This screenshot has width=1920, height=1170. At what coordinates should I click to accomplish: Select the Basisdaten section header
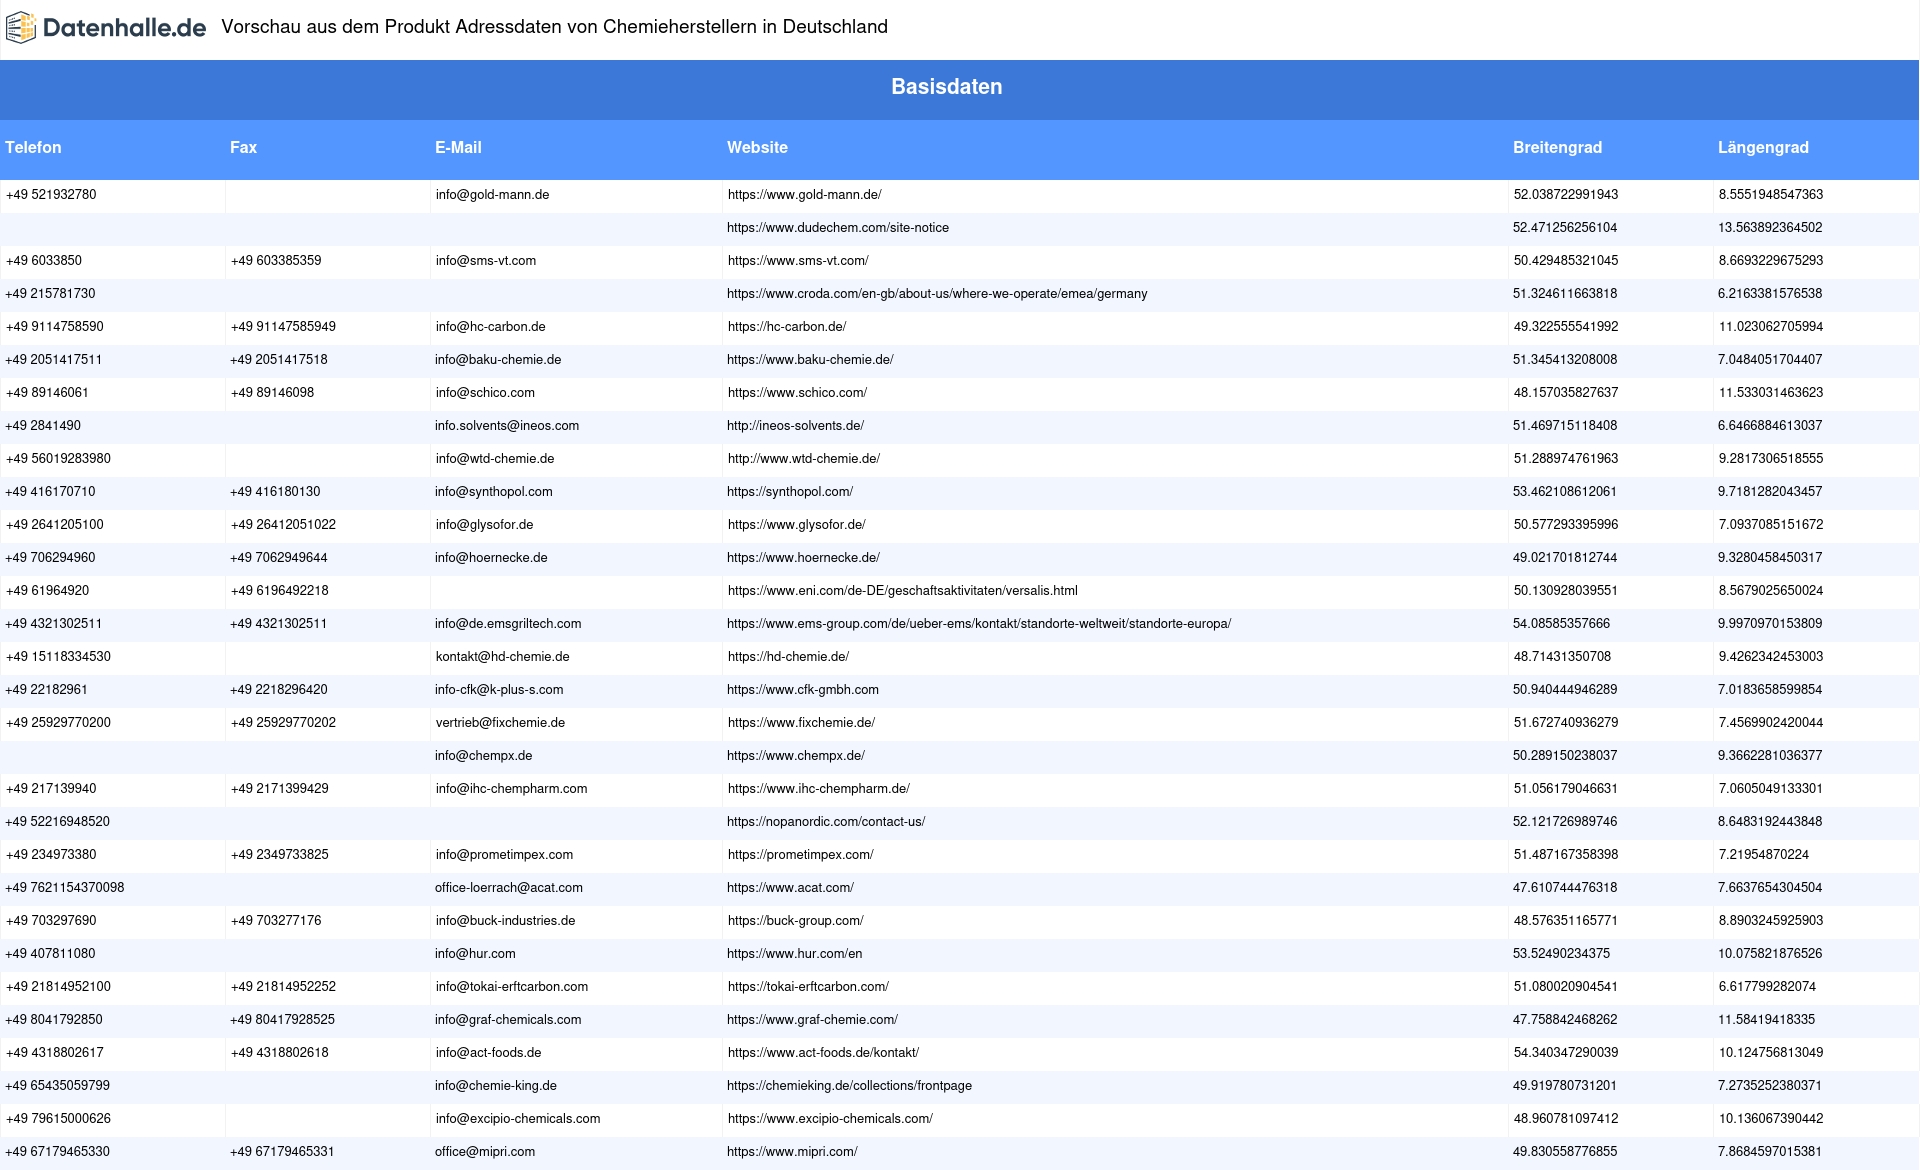click(947, 87)
